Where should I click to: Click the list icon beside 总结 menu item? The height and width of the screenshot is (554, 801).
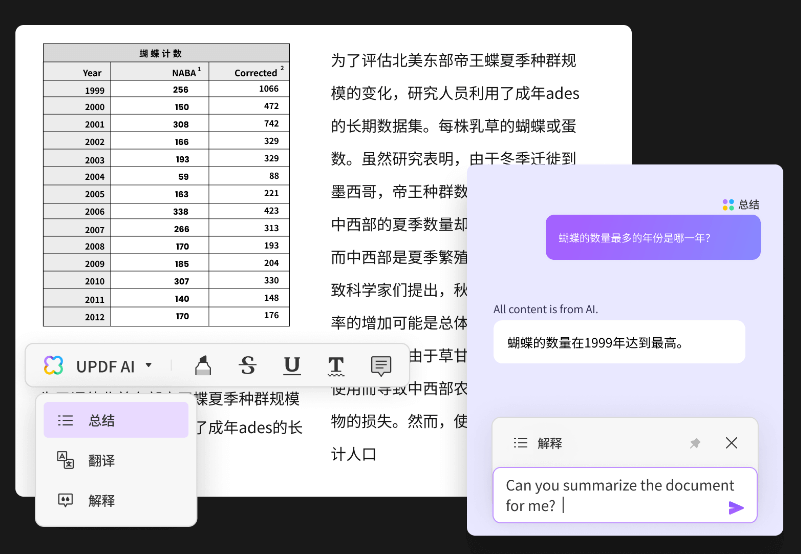click(65, 421)
